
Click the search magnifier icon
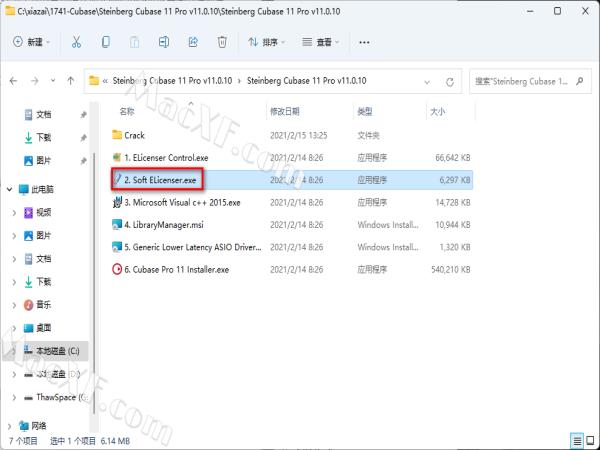click(x=580, y=81)
